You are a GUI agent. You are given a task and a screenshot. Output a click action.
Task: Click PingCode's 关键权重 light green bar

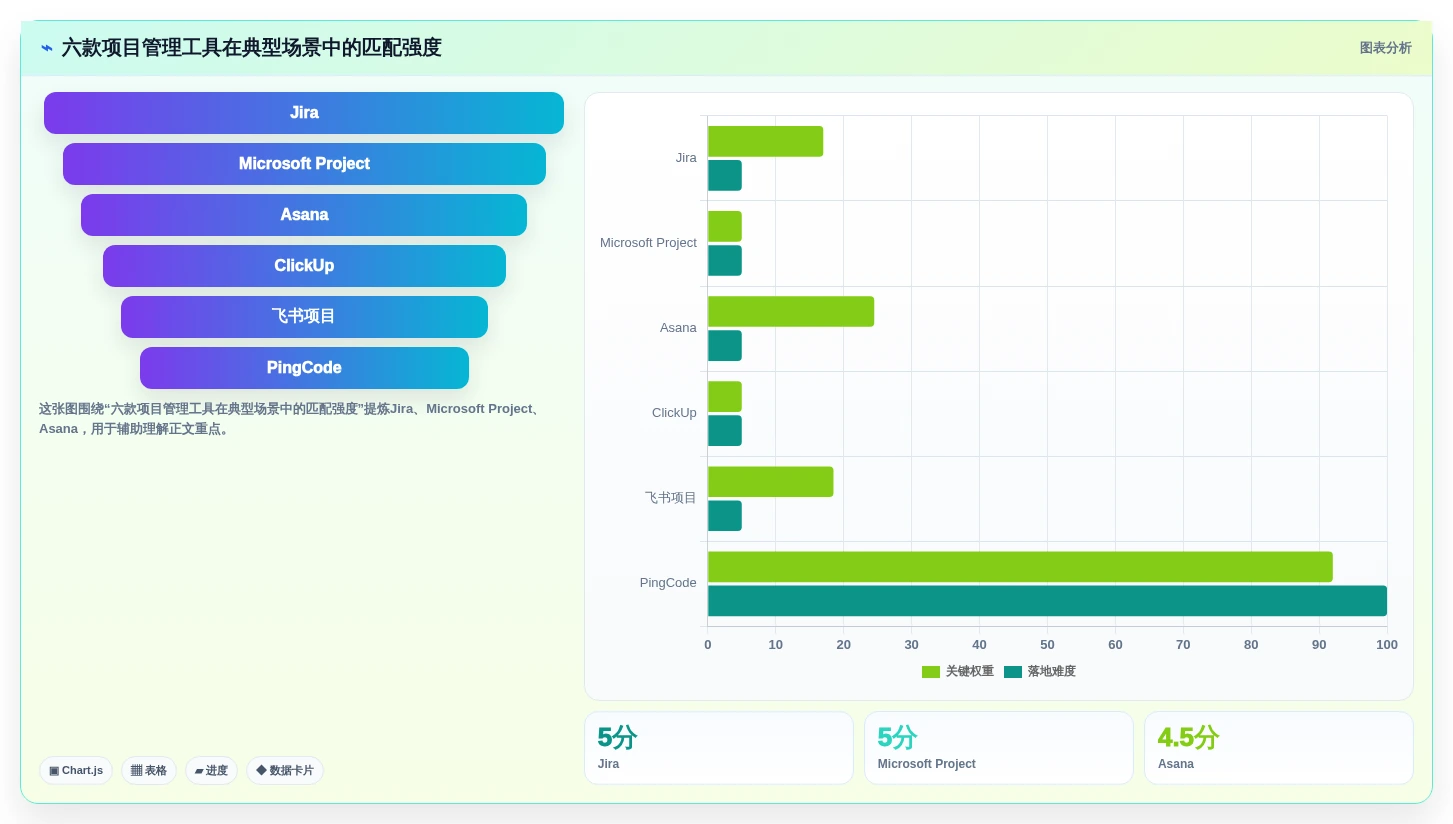pos(1020,566)
